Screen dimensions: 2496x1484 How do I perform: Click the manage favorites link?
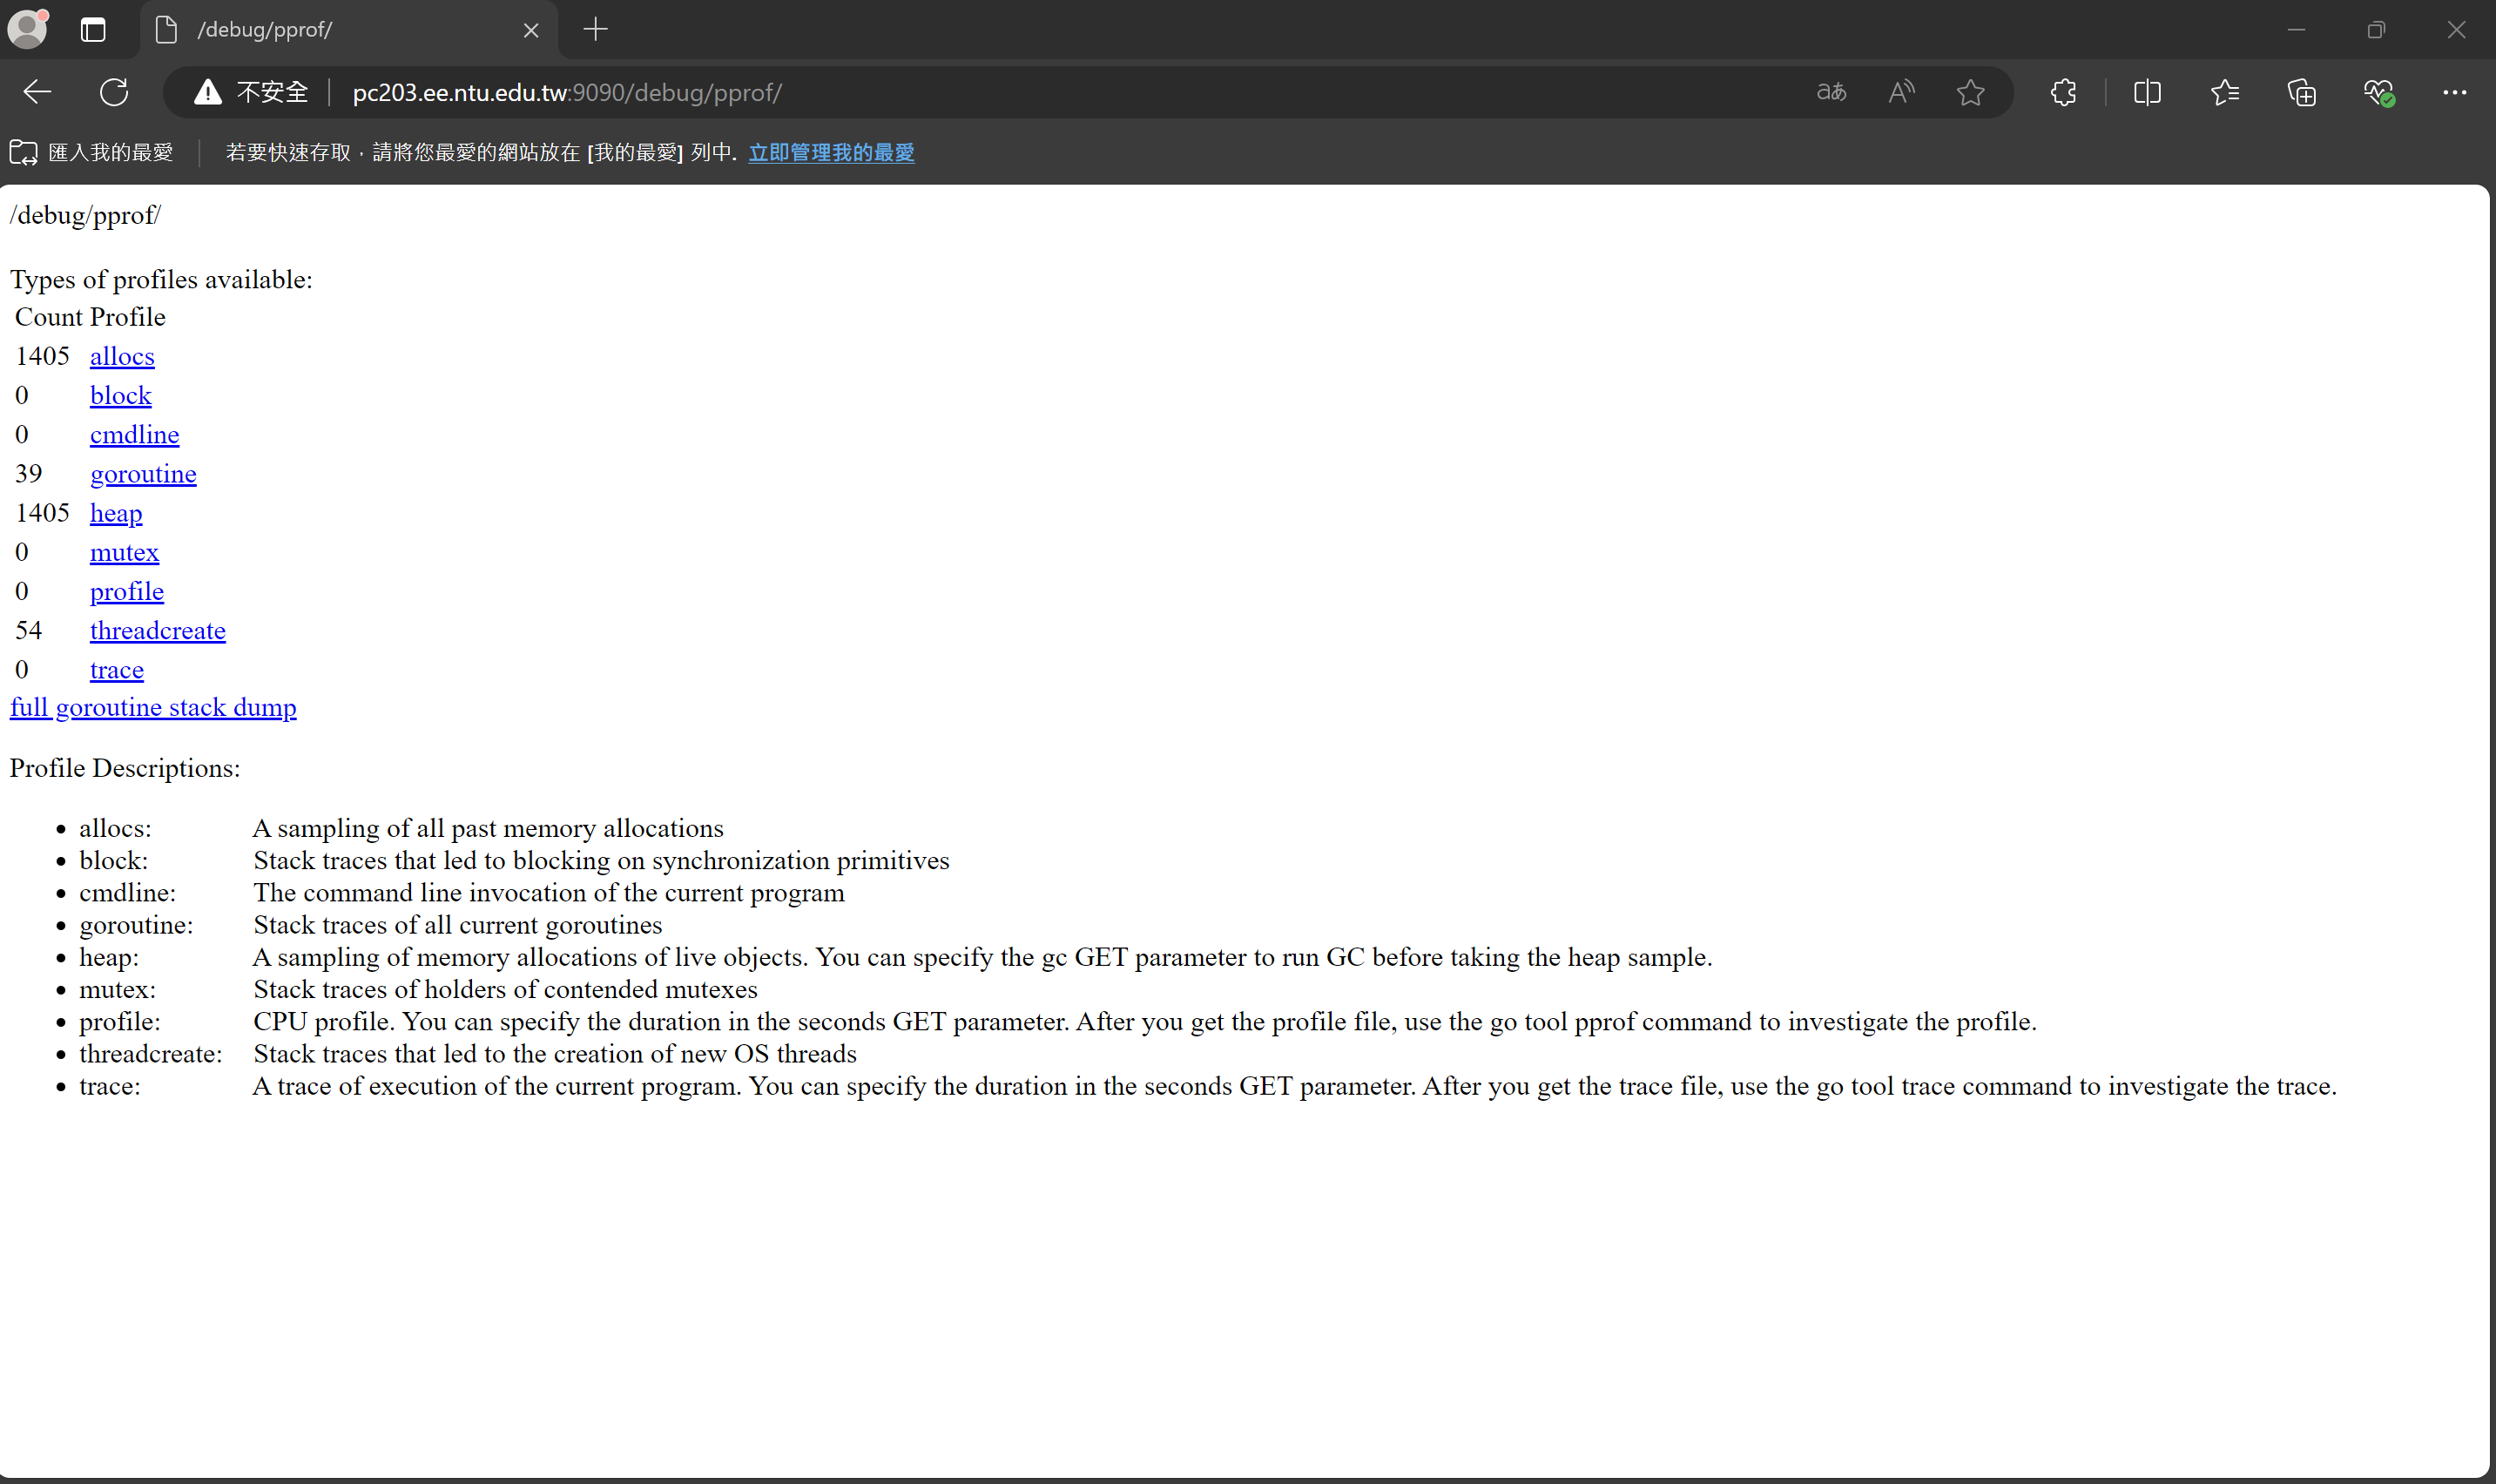click(831, 152)
